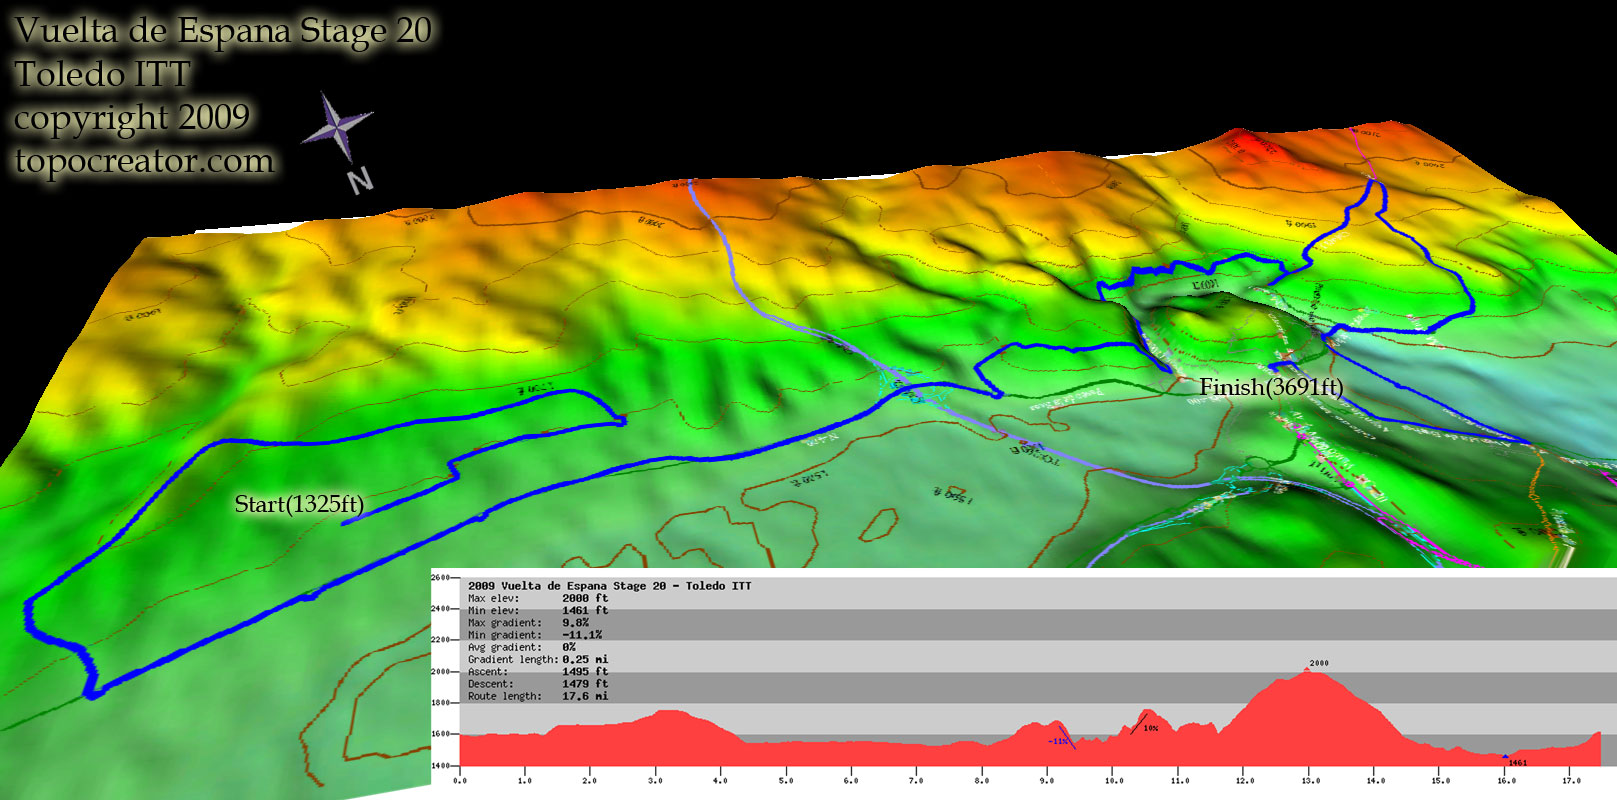1617x800 pixels.
Task: Click the "17.0" distance axis tick
Action: (1571, 780)
